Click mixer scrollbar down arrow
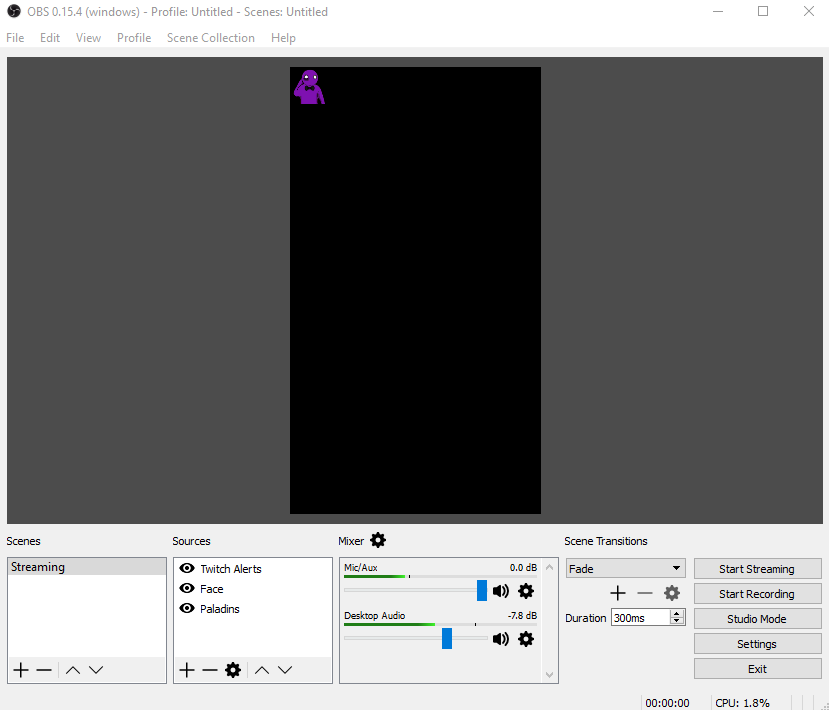 [549, 675]
